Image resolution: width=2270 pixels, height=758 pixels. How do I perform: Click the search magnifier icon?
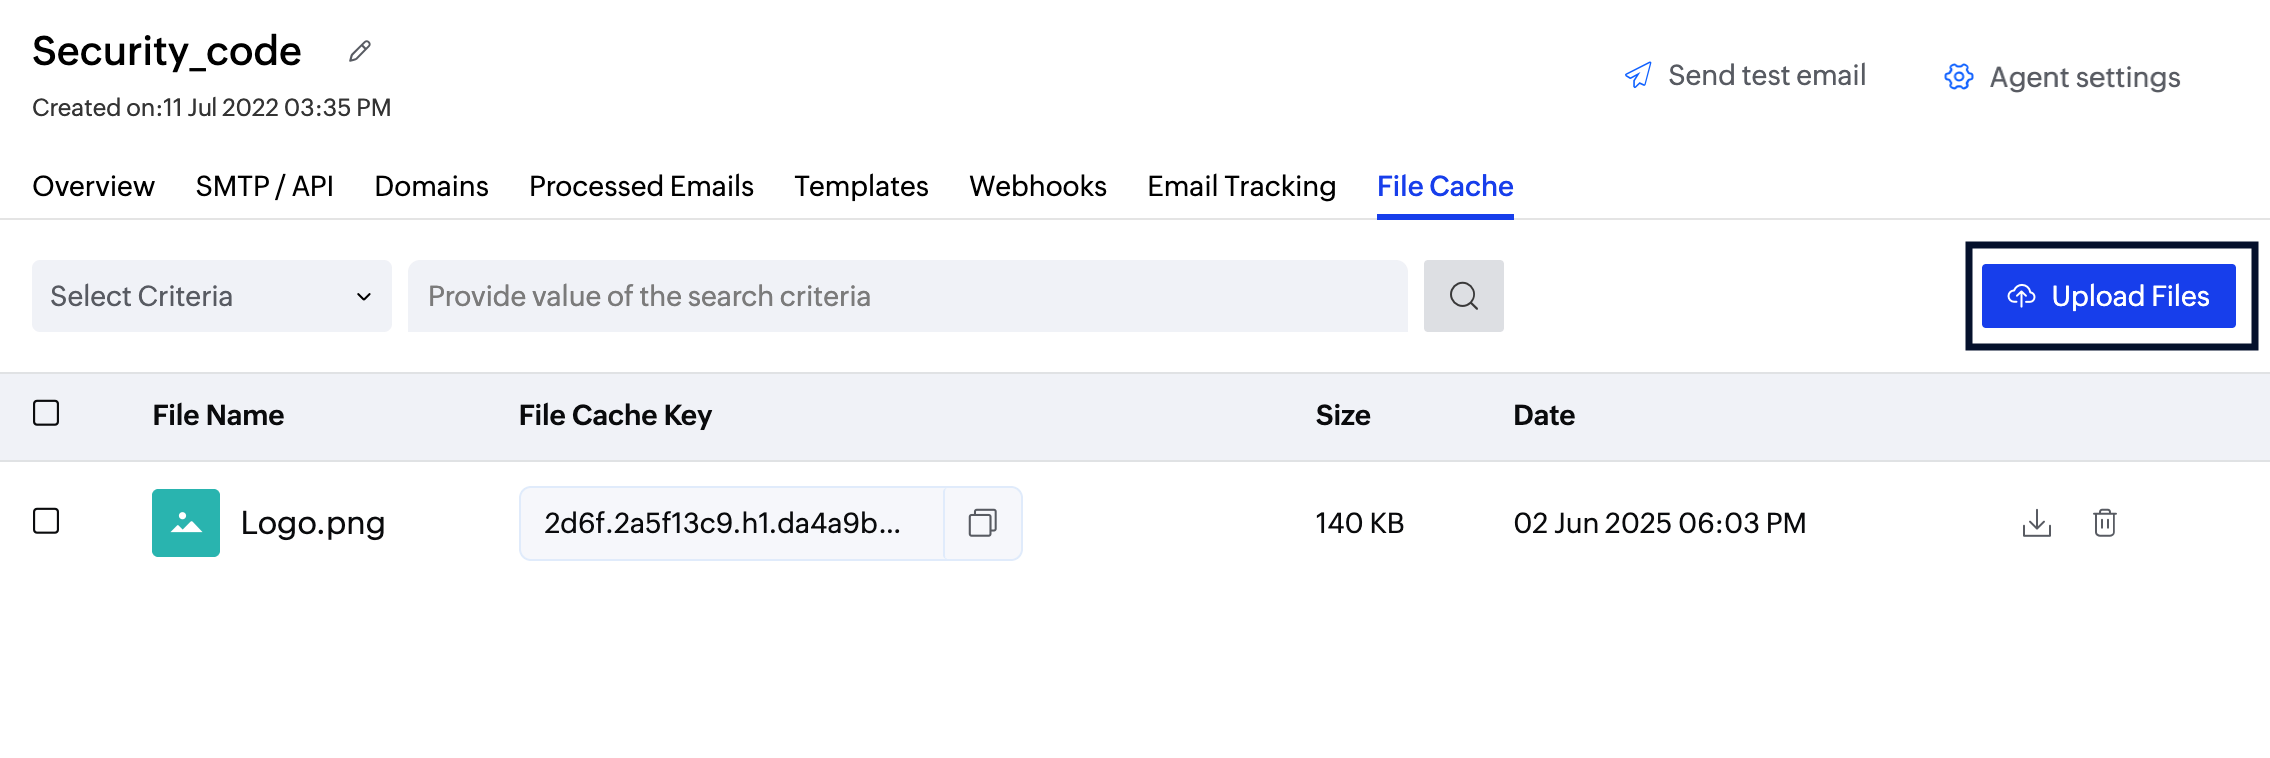(x=1463, y=295)
